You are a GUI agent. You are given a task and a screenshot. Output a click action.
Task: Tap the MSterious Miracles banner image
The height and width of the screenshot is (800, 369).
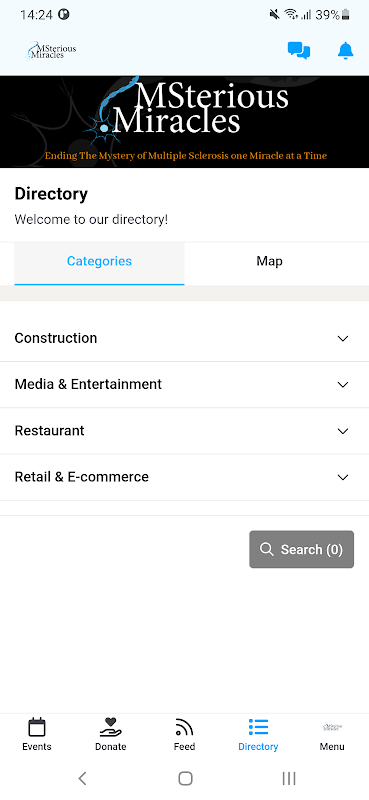[x=184, y=122]
